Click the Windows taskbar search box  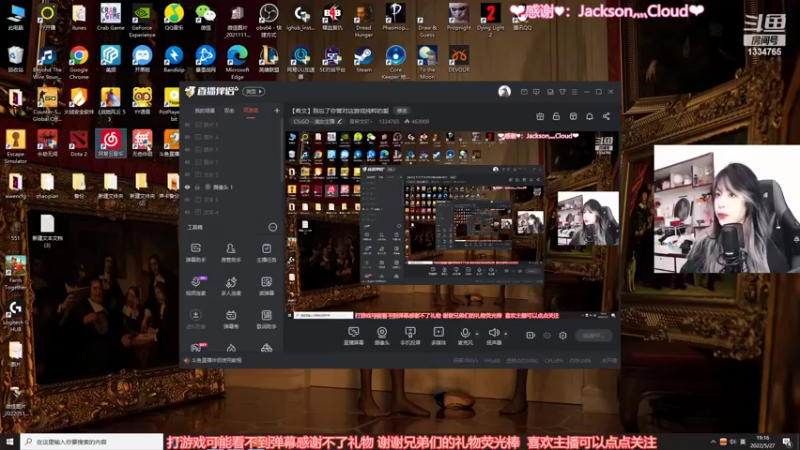coord(92,442)
